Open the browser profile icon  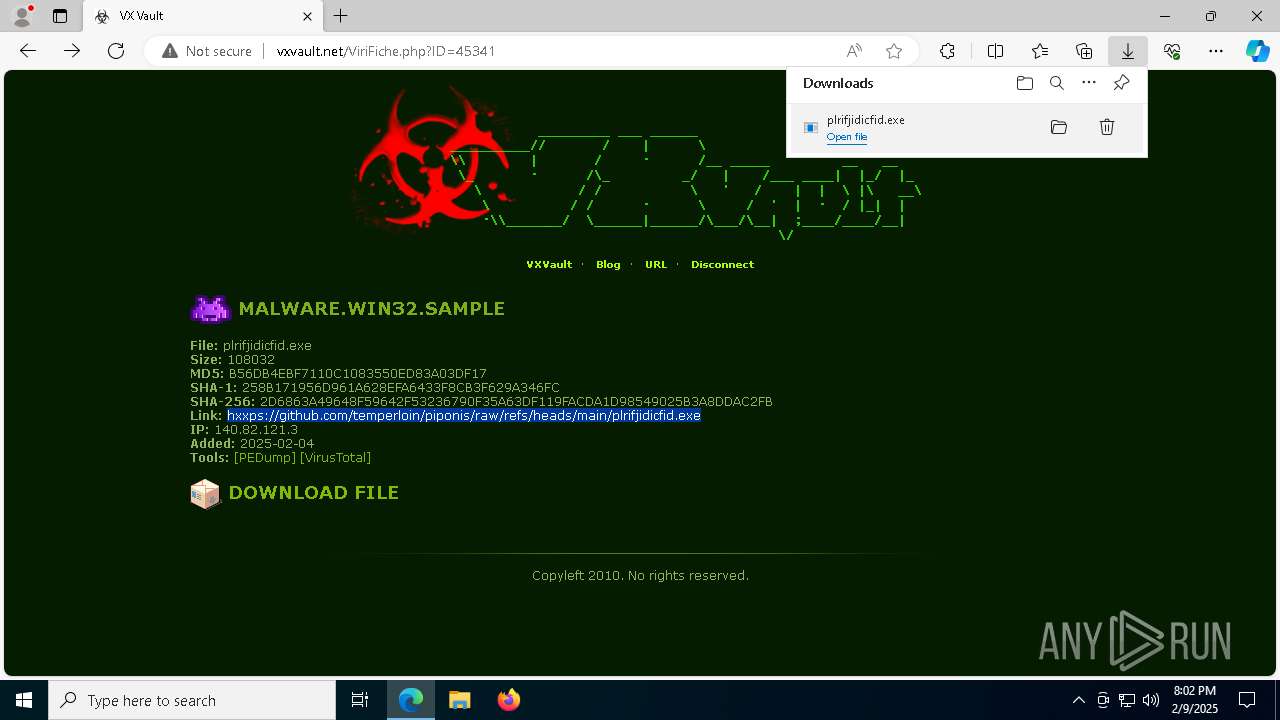pyautogui.click(x=22, y=15)
